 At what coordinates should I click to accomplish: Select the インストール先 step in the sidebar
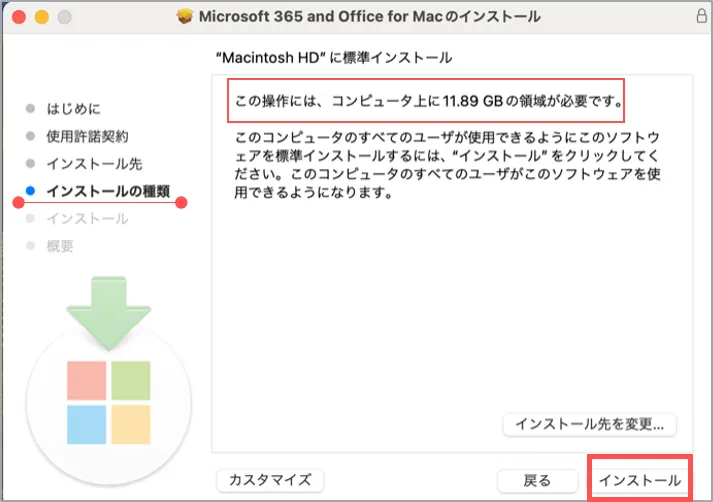(94, 164)
